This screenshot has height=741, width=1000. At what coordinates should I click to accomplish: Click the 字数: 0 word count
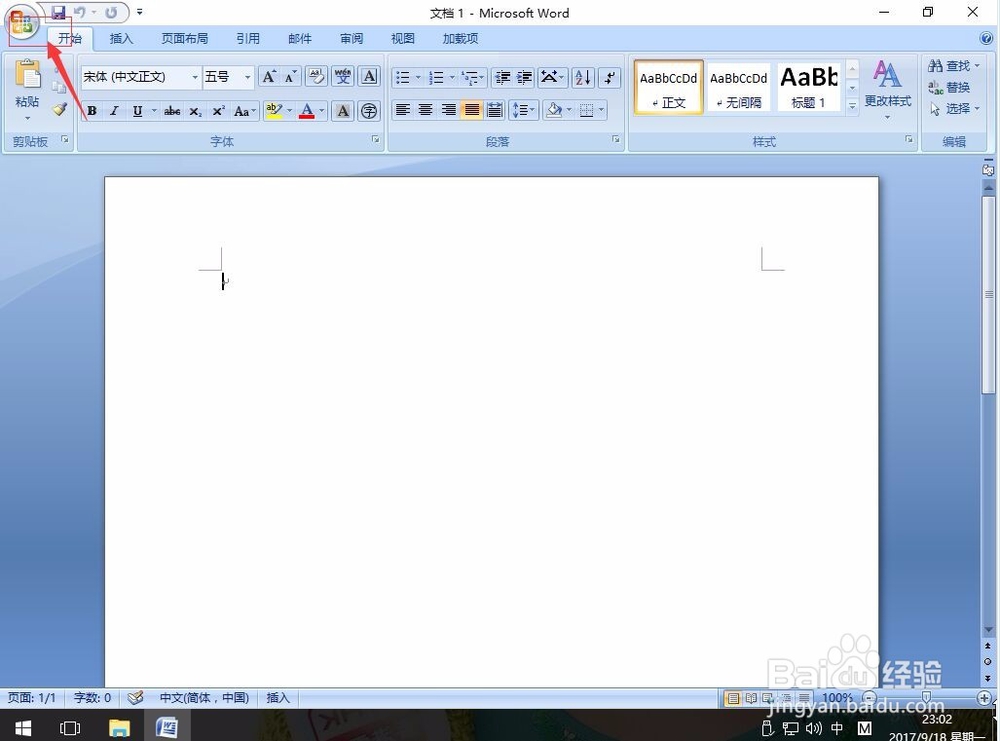point(92,698)
